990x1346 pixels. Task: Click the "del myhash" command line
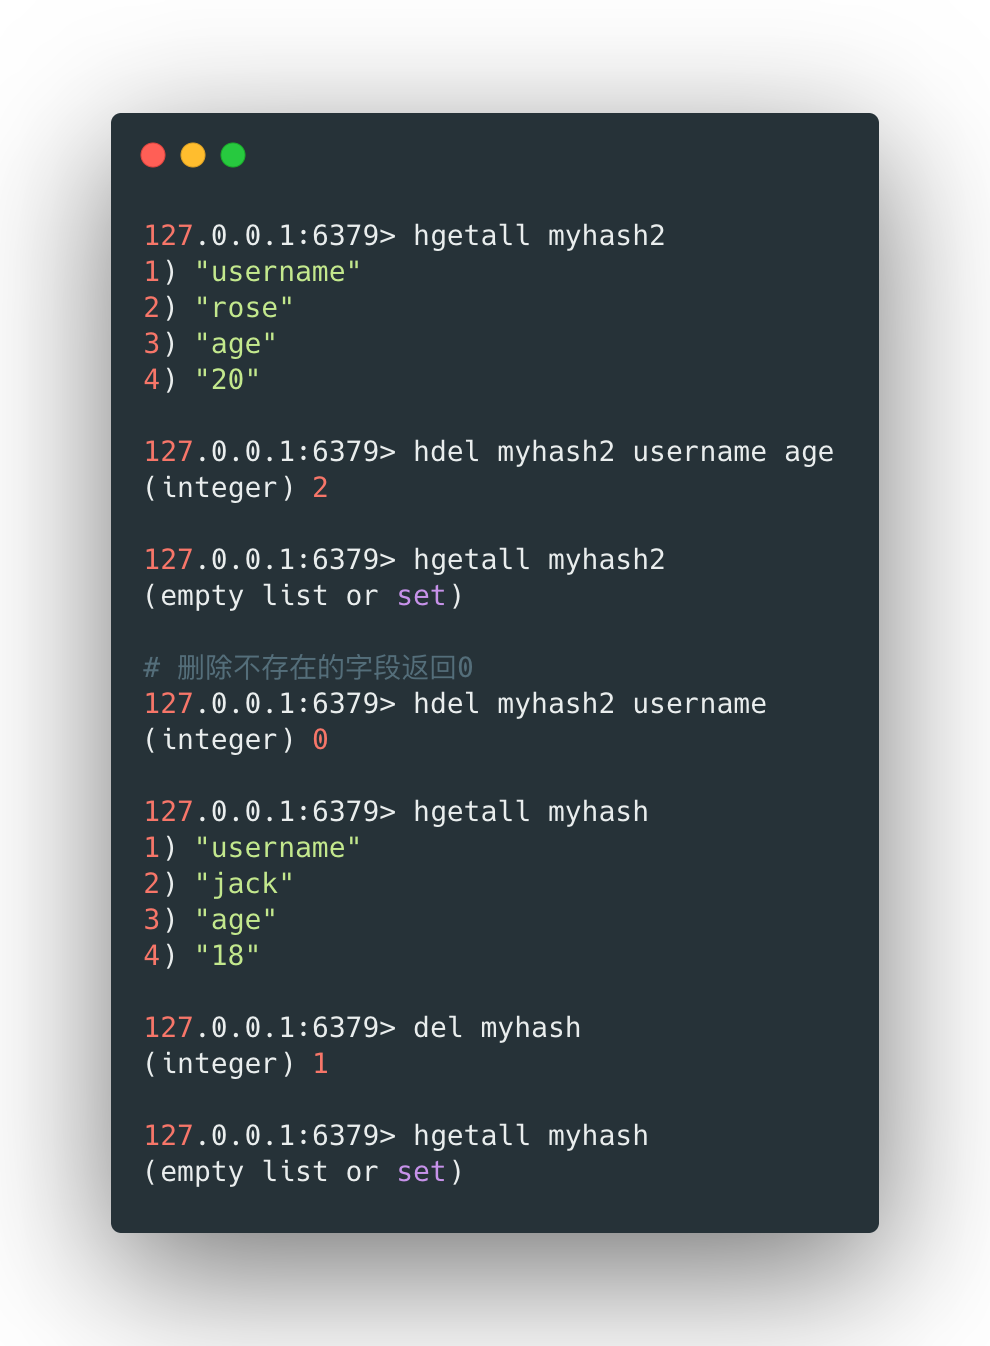click(496, 1028)
